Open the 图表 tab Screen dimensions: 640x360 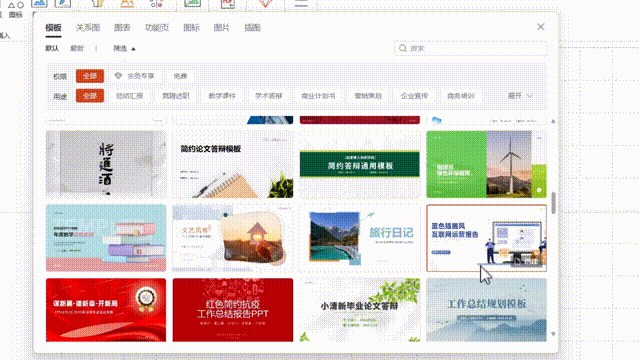click(122, 28)
